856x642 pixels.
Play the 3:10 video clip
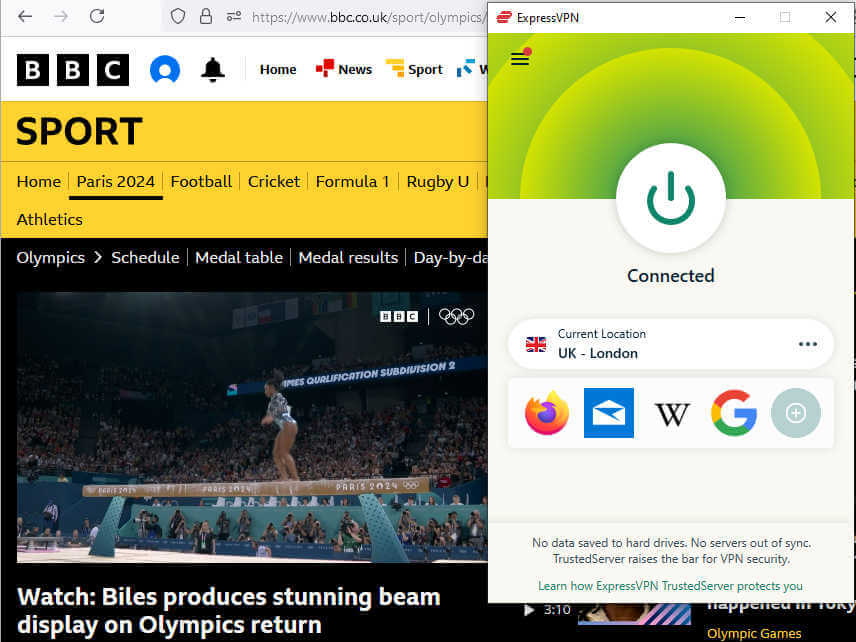point(547,610)
